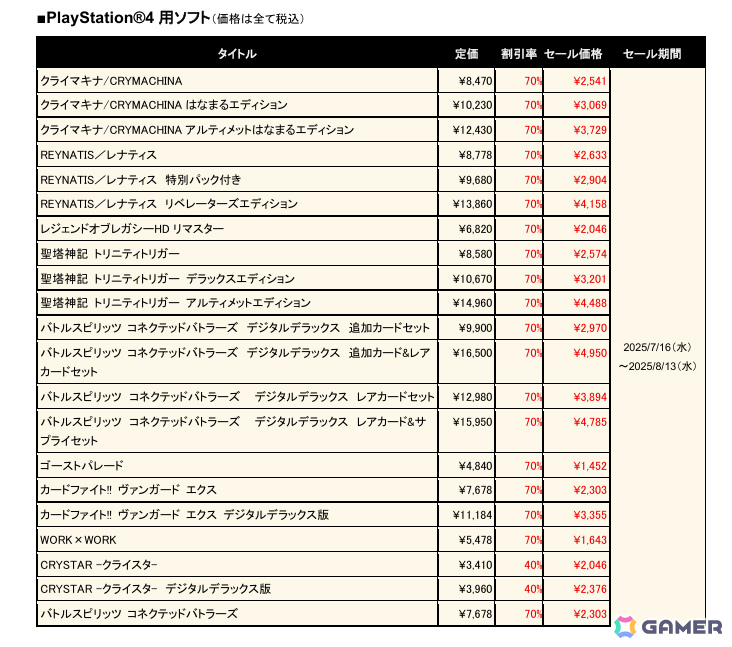Click 40% discount in CRYSTAR -クライスター- ¥3,410 row
Viewport: 732px width, 647px height.
coord(533,565)
